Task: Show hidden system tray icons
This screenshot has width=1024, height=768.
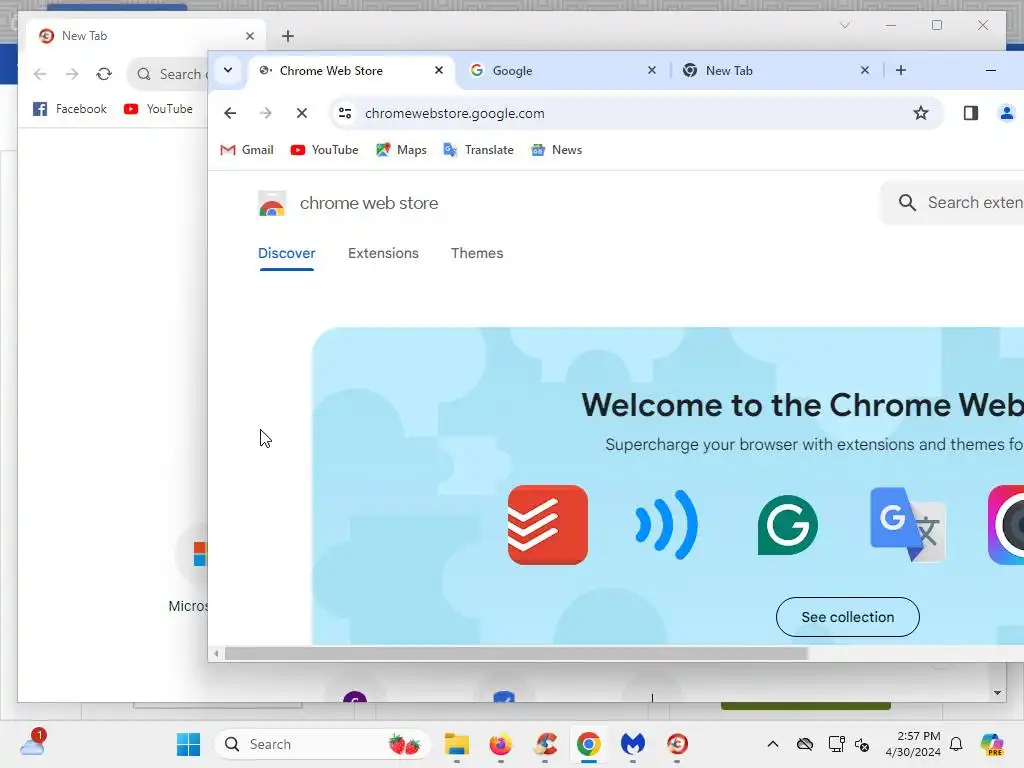Action: tap(773, 744)
